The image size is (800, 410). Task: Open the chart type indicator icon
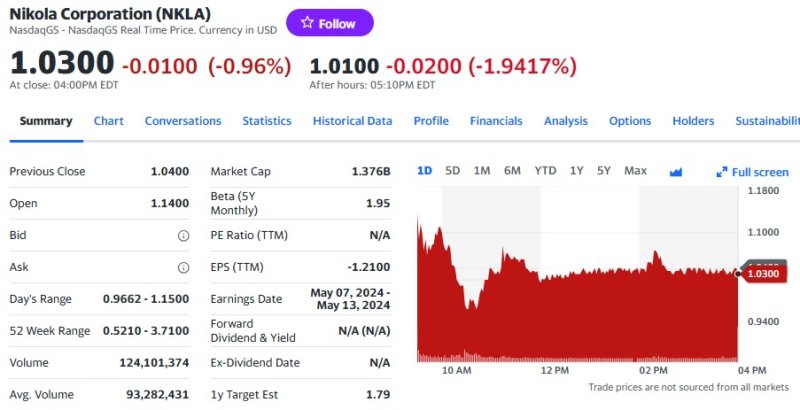point(676,171)
